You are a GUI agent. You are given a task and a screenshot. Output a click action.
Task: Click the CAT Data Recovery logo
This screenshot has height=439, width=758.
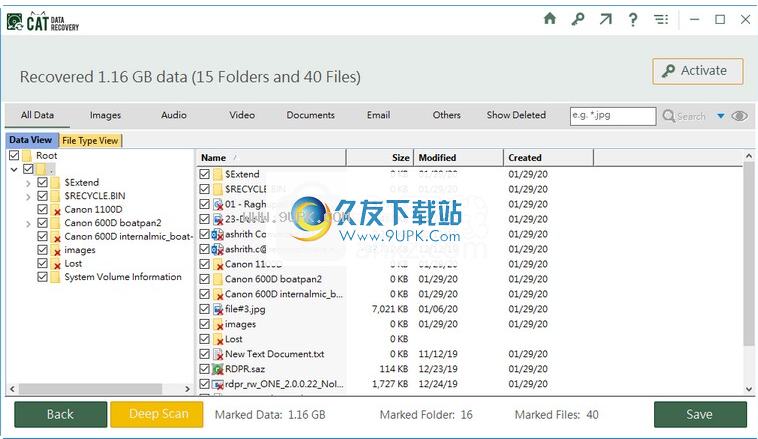43,22
